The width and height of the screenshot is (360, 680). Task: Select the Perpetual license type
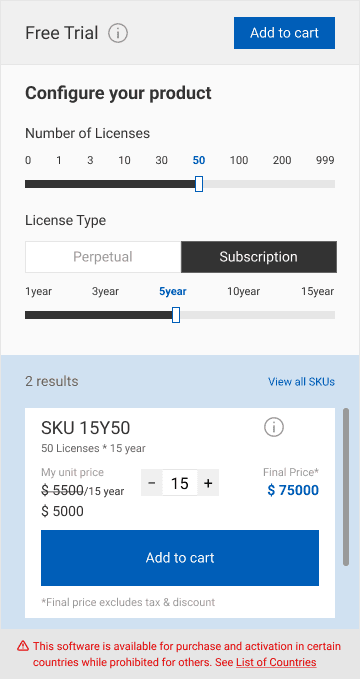point(103,257)
